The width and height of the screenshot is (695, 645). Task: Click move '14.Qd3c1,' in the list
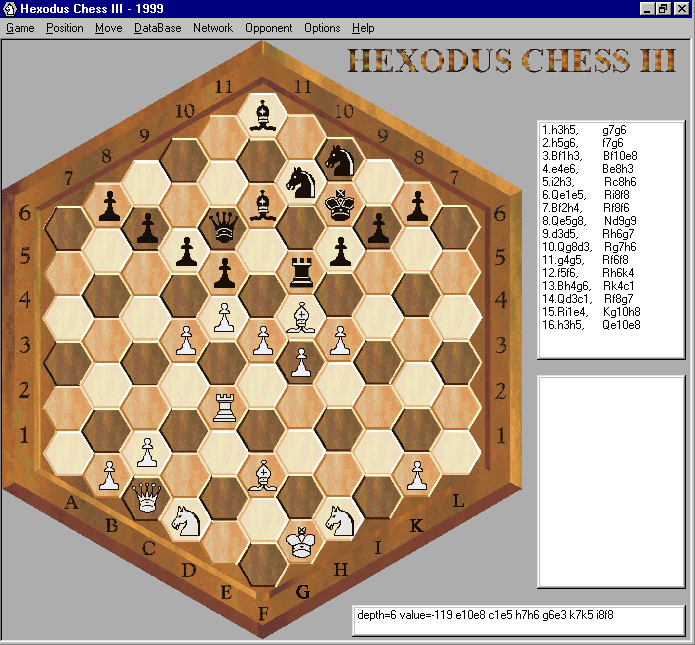coord(567,299)
